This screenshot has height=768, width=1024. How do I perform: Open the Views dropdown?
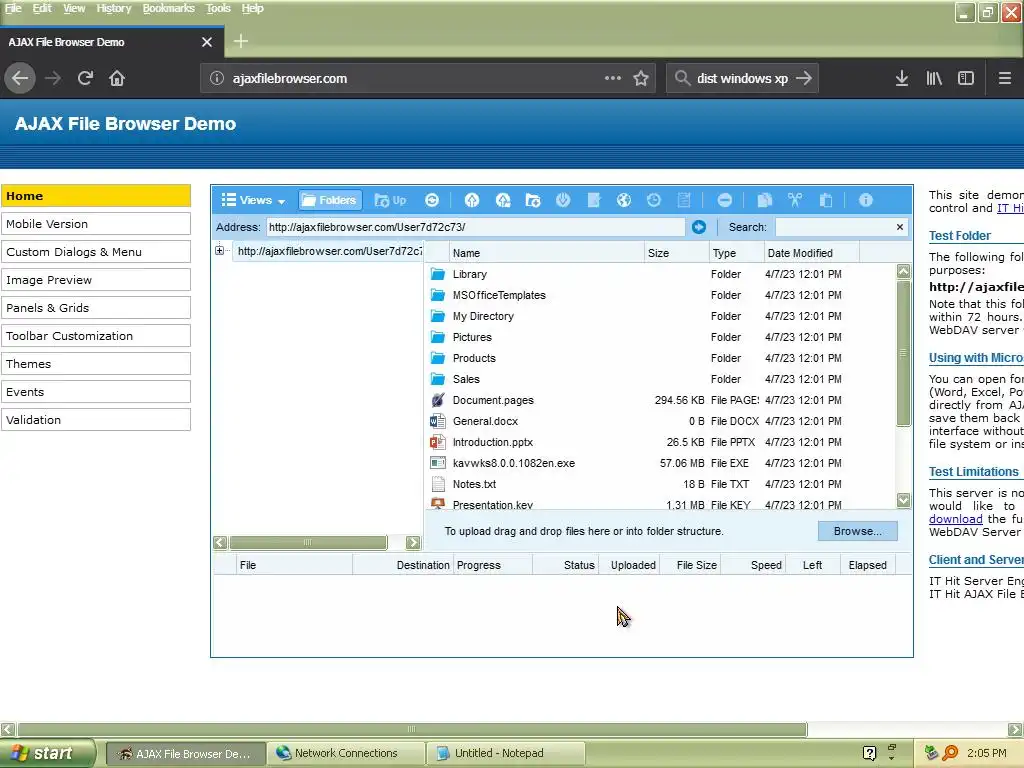coord(253,200)
